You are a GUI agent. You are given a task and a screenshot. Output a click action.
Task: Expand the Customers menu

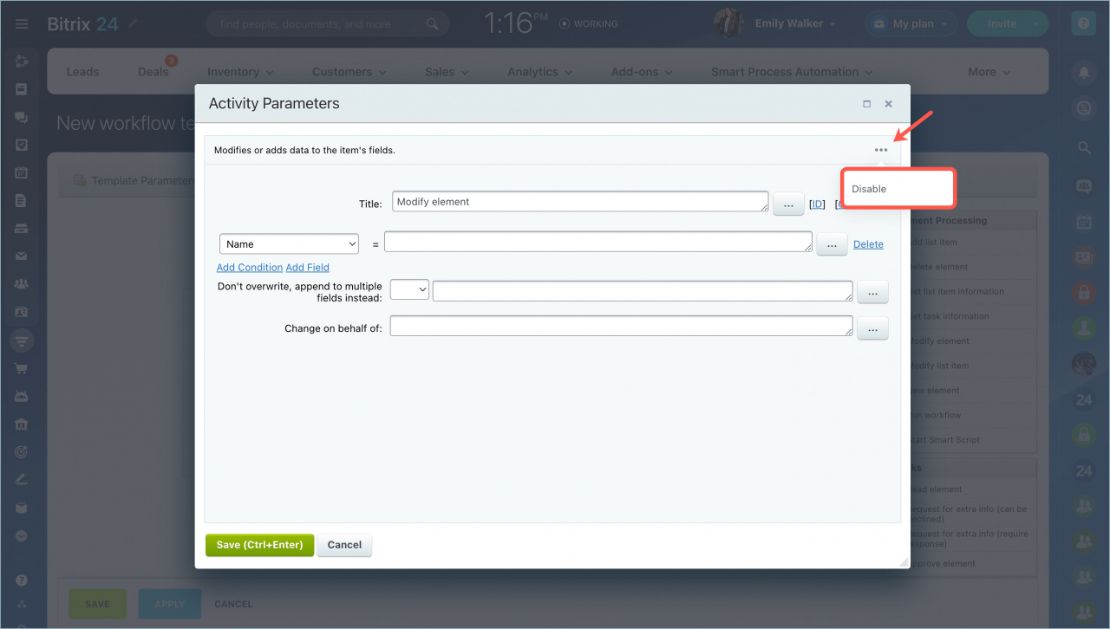click(349, 72)
